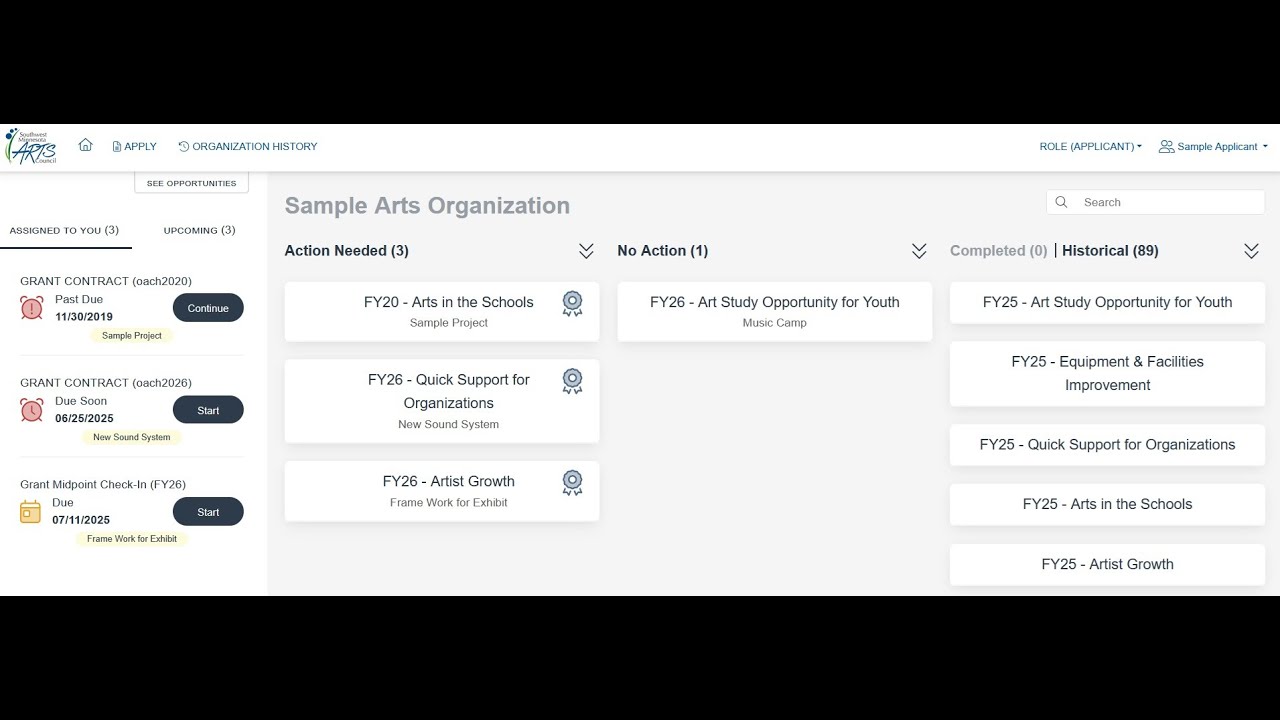Open the FY25 Arts in the Schools card

click(1107, 504)
